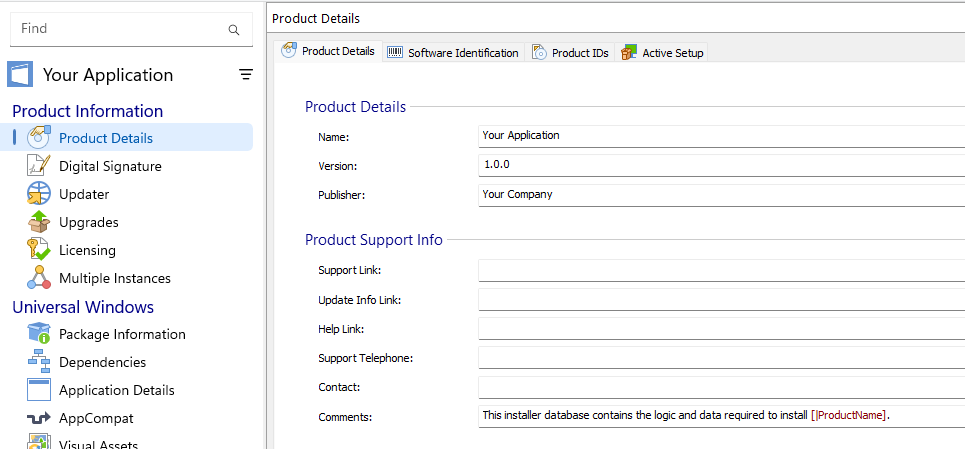Screen dimensions: 965x449
Task: Click the Upgrades box arrow icon
Action: pos(39,221)
